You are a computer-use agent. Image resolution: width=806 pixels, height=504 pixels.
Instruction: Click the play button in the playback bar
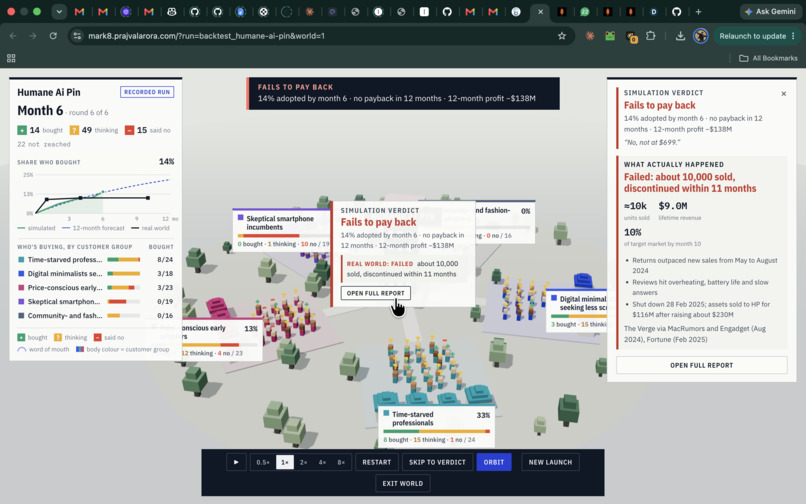pos(236,462)
